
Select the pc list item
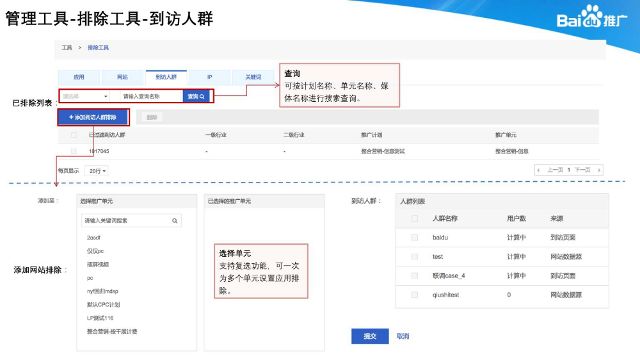(90, 278)
